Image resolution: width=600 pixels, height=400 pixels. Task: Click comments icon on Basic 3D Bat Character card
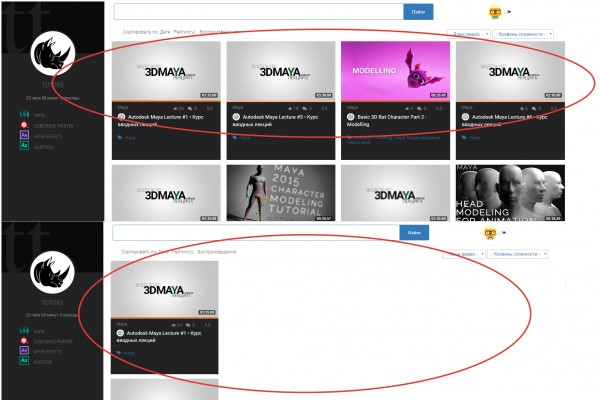coord(419,109)
